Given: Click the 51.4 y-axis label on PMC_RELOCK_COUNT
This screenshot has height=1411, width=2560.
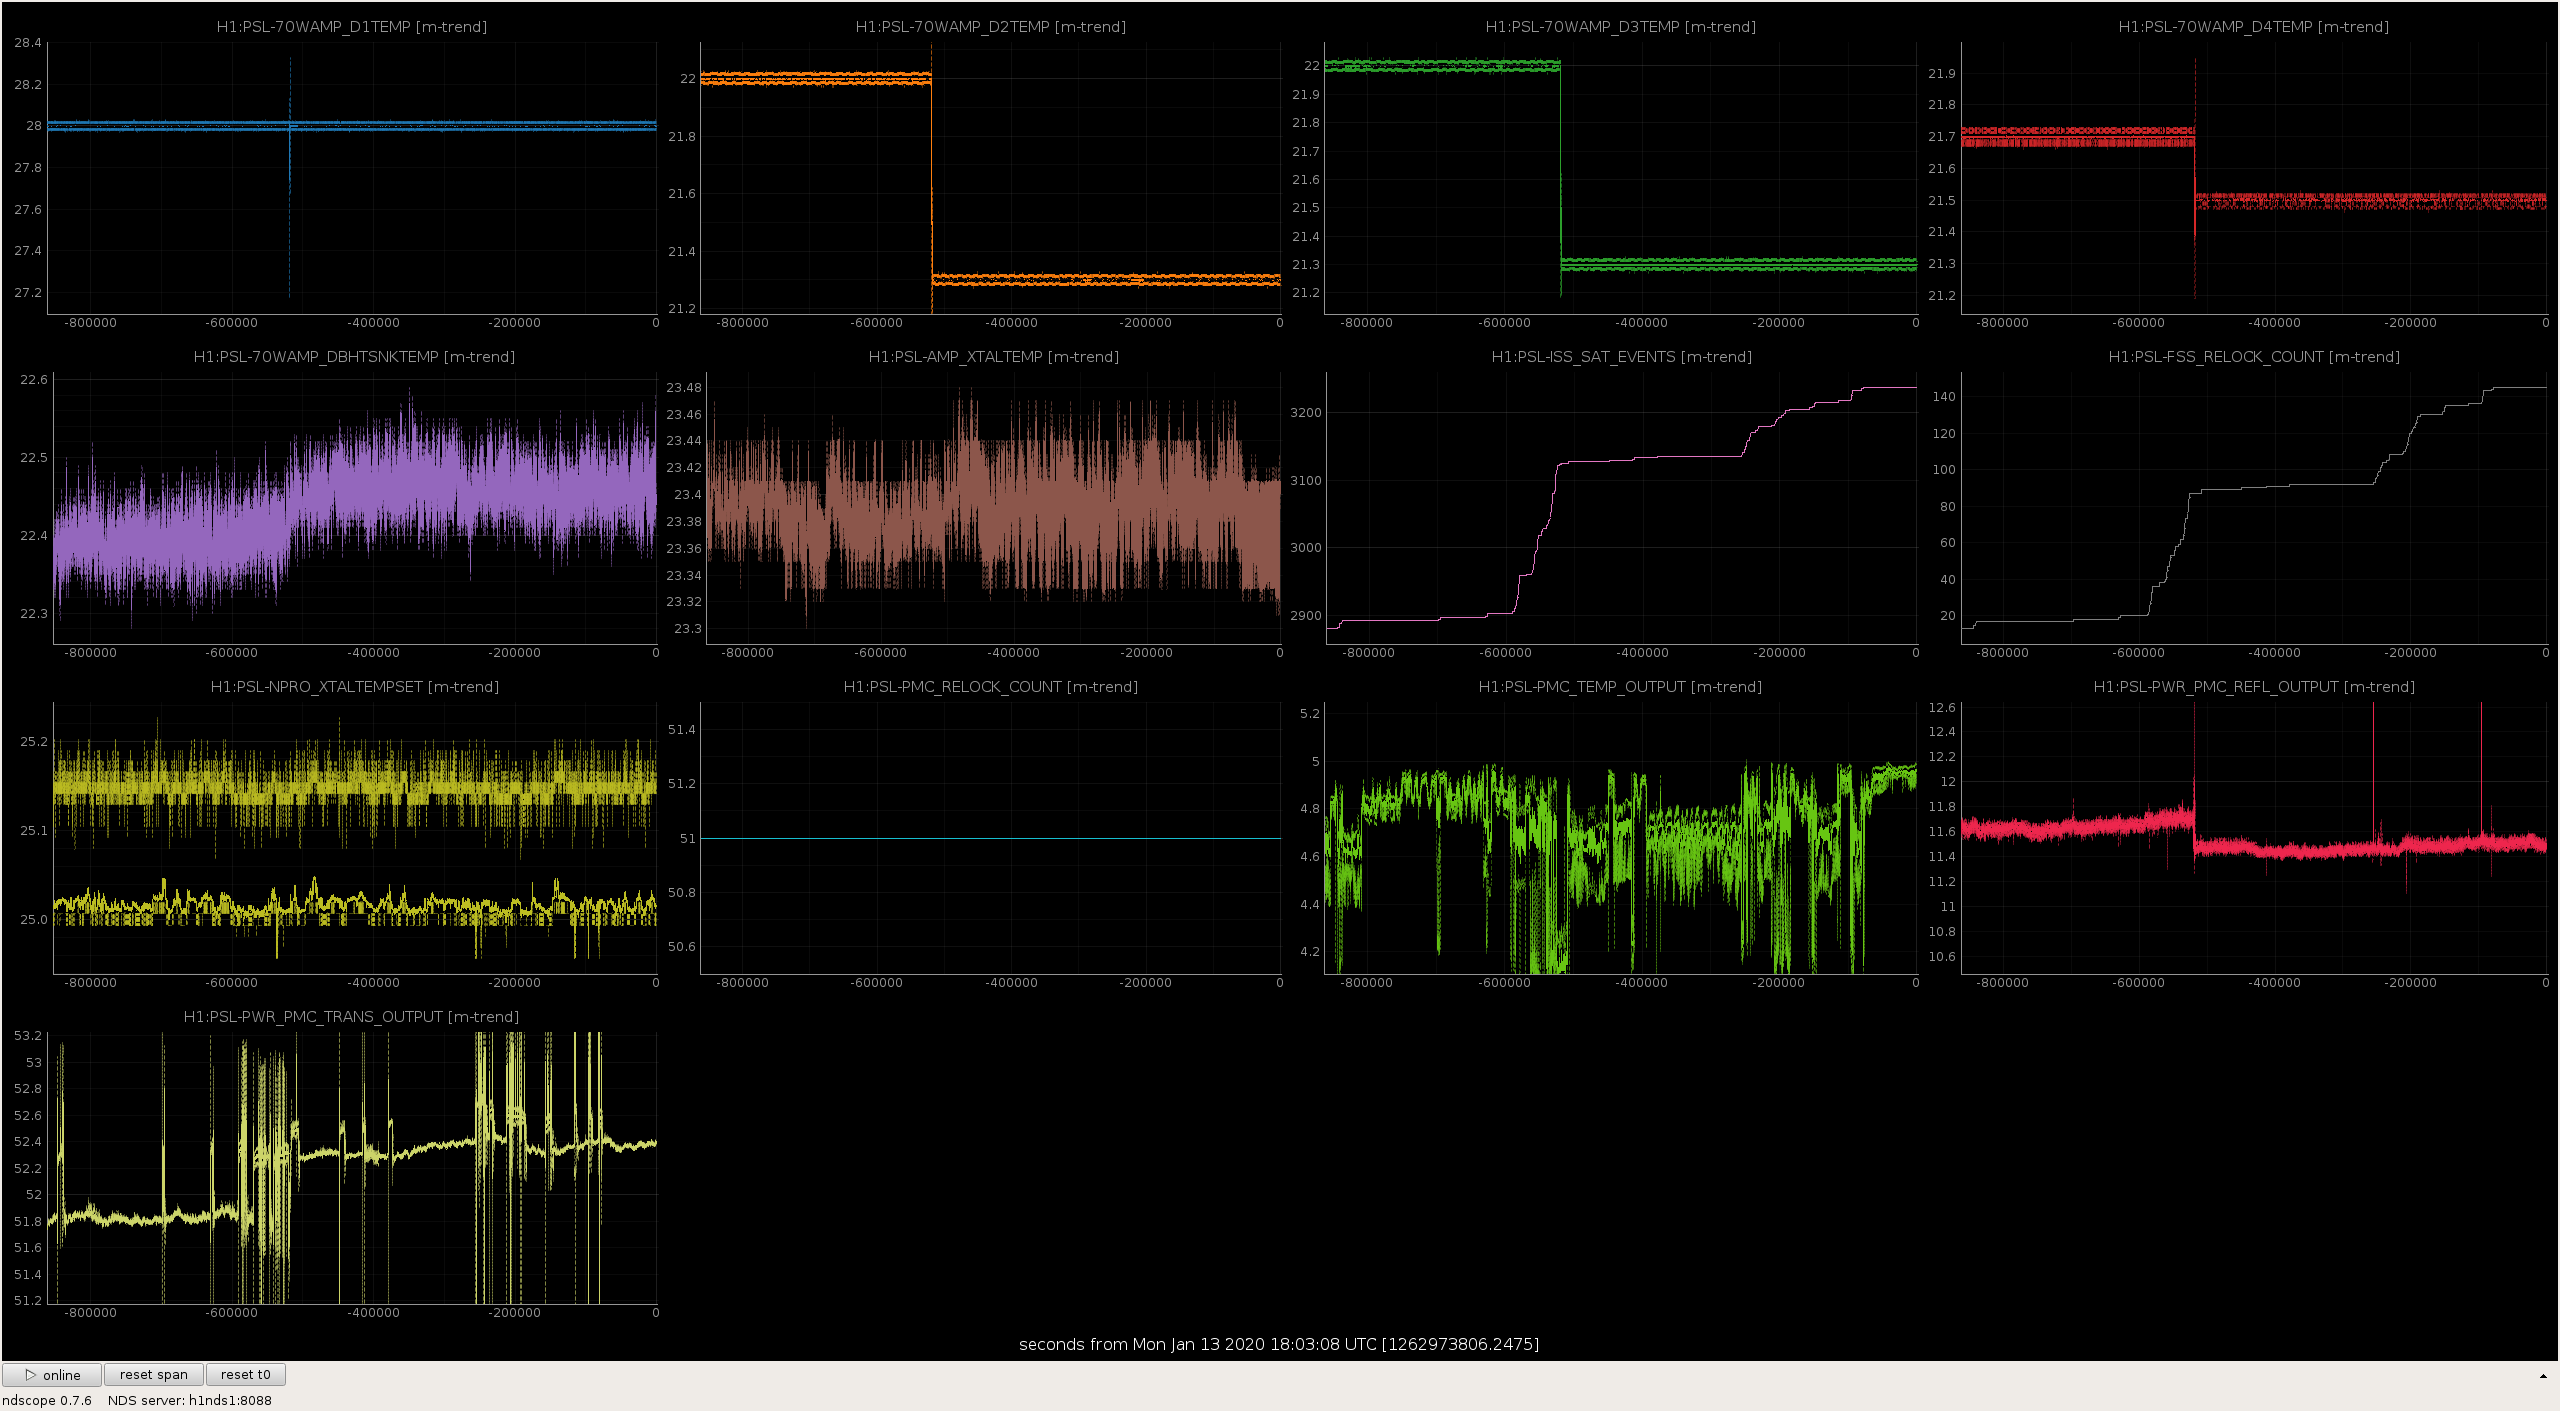Looking at the screenshot, I should 682,730.
